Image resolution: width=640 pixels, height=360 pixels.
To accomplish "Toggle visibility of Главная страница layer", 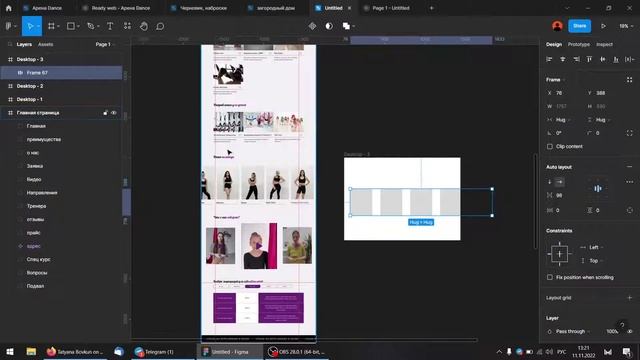I will (114, 113).
